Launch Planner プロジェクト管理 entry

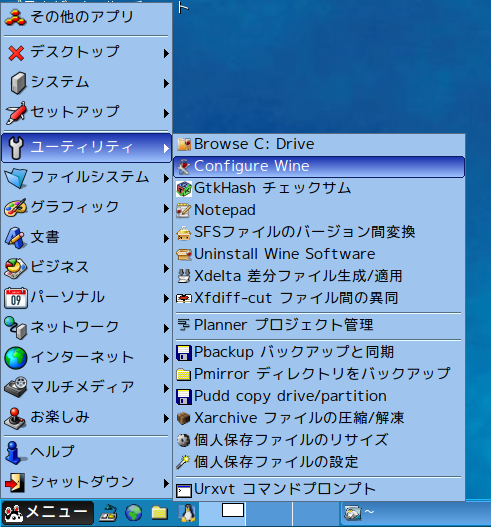pyautogui.click(x=319, y=325)
